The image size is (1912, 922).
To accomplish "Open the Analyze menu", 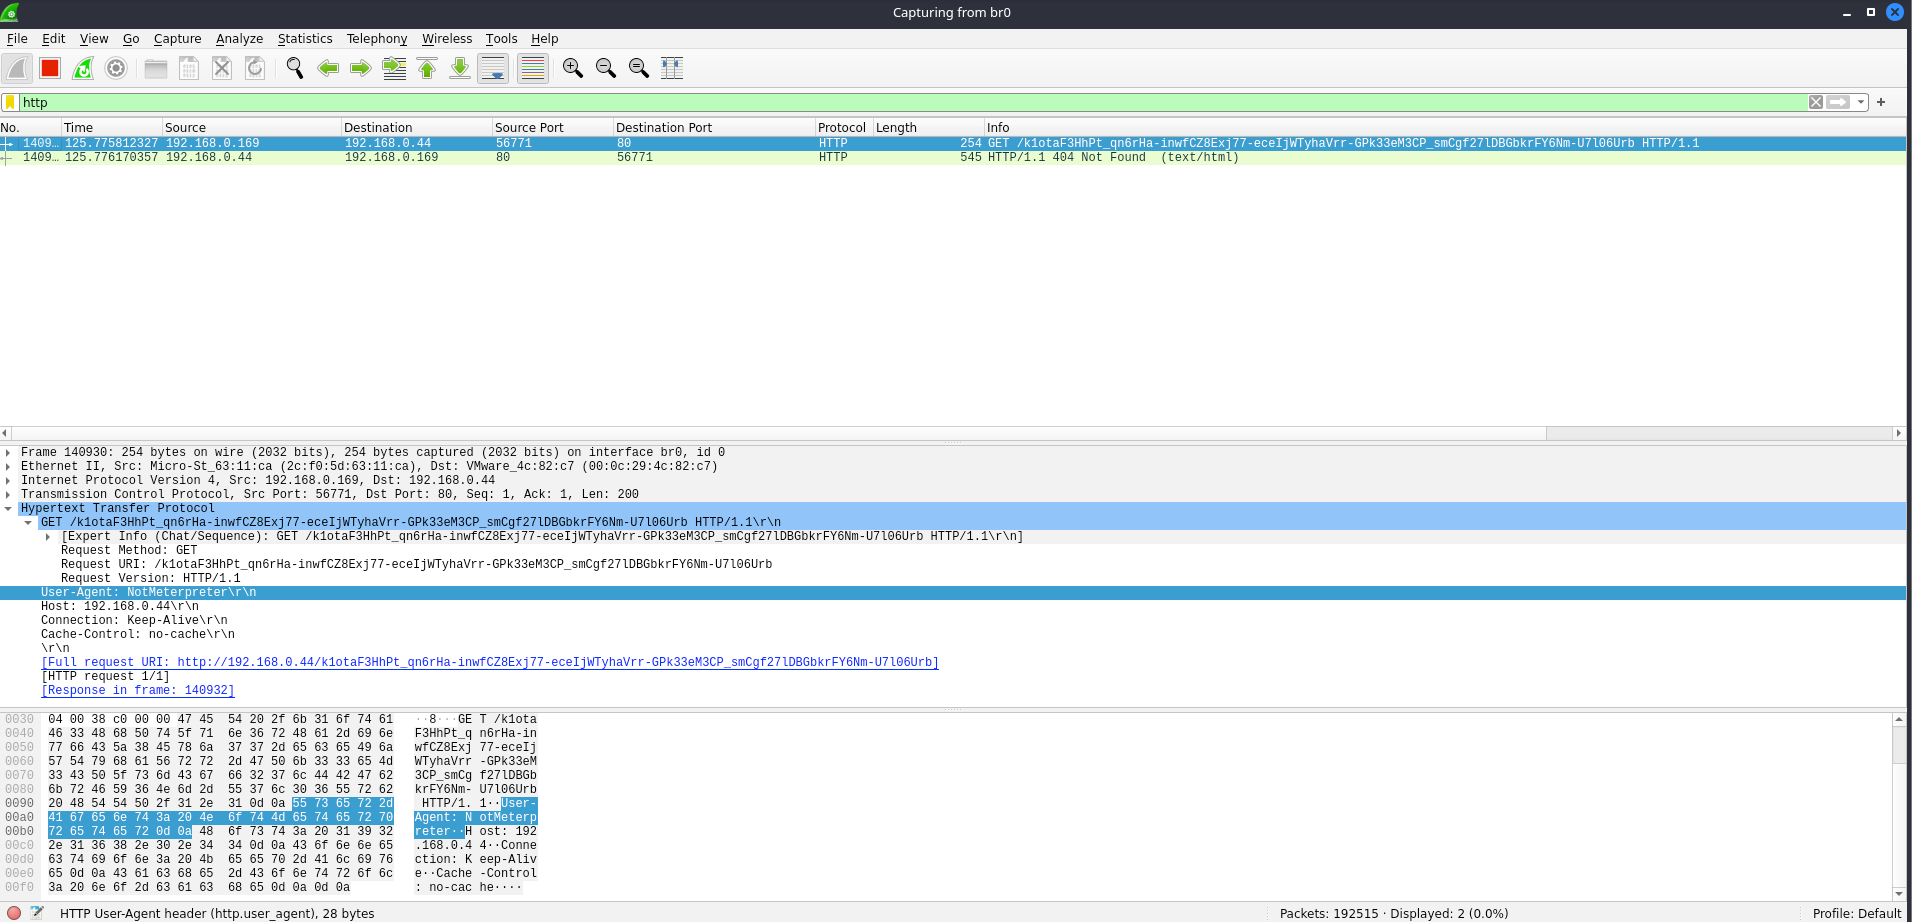I will pos(239,39).
